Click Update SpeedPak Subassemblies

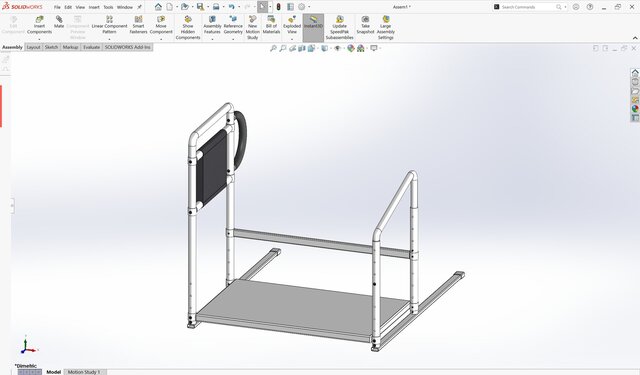coord(339,27)
